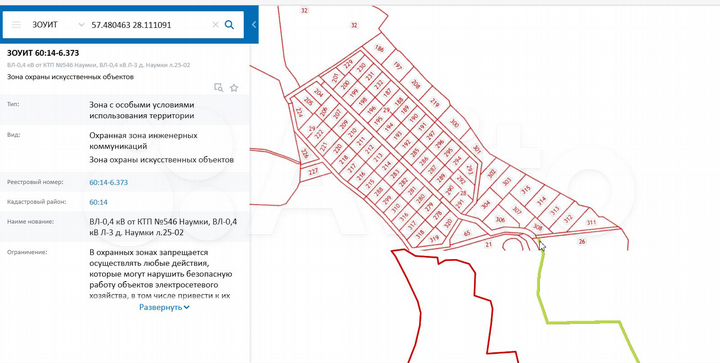Screen dimensions: 720x363
Task: Open the hamburger menu
Action: point(16,25)
